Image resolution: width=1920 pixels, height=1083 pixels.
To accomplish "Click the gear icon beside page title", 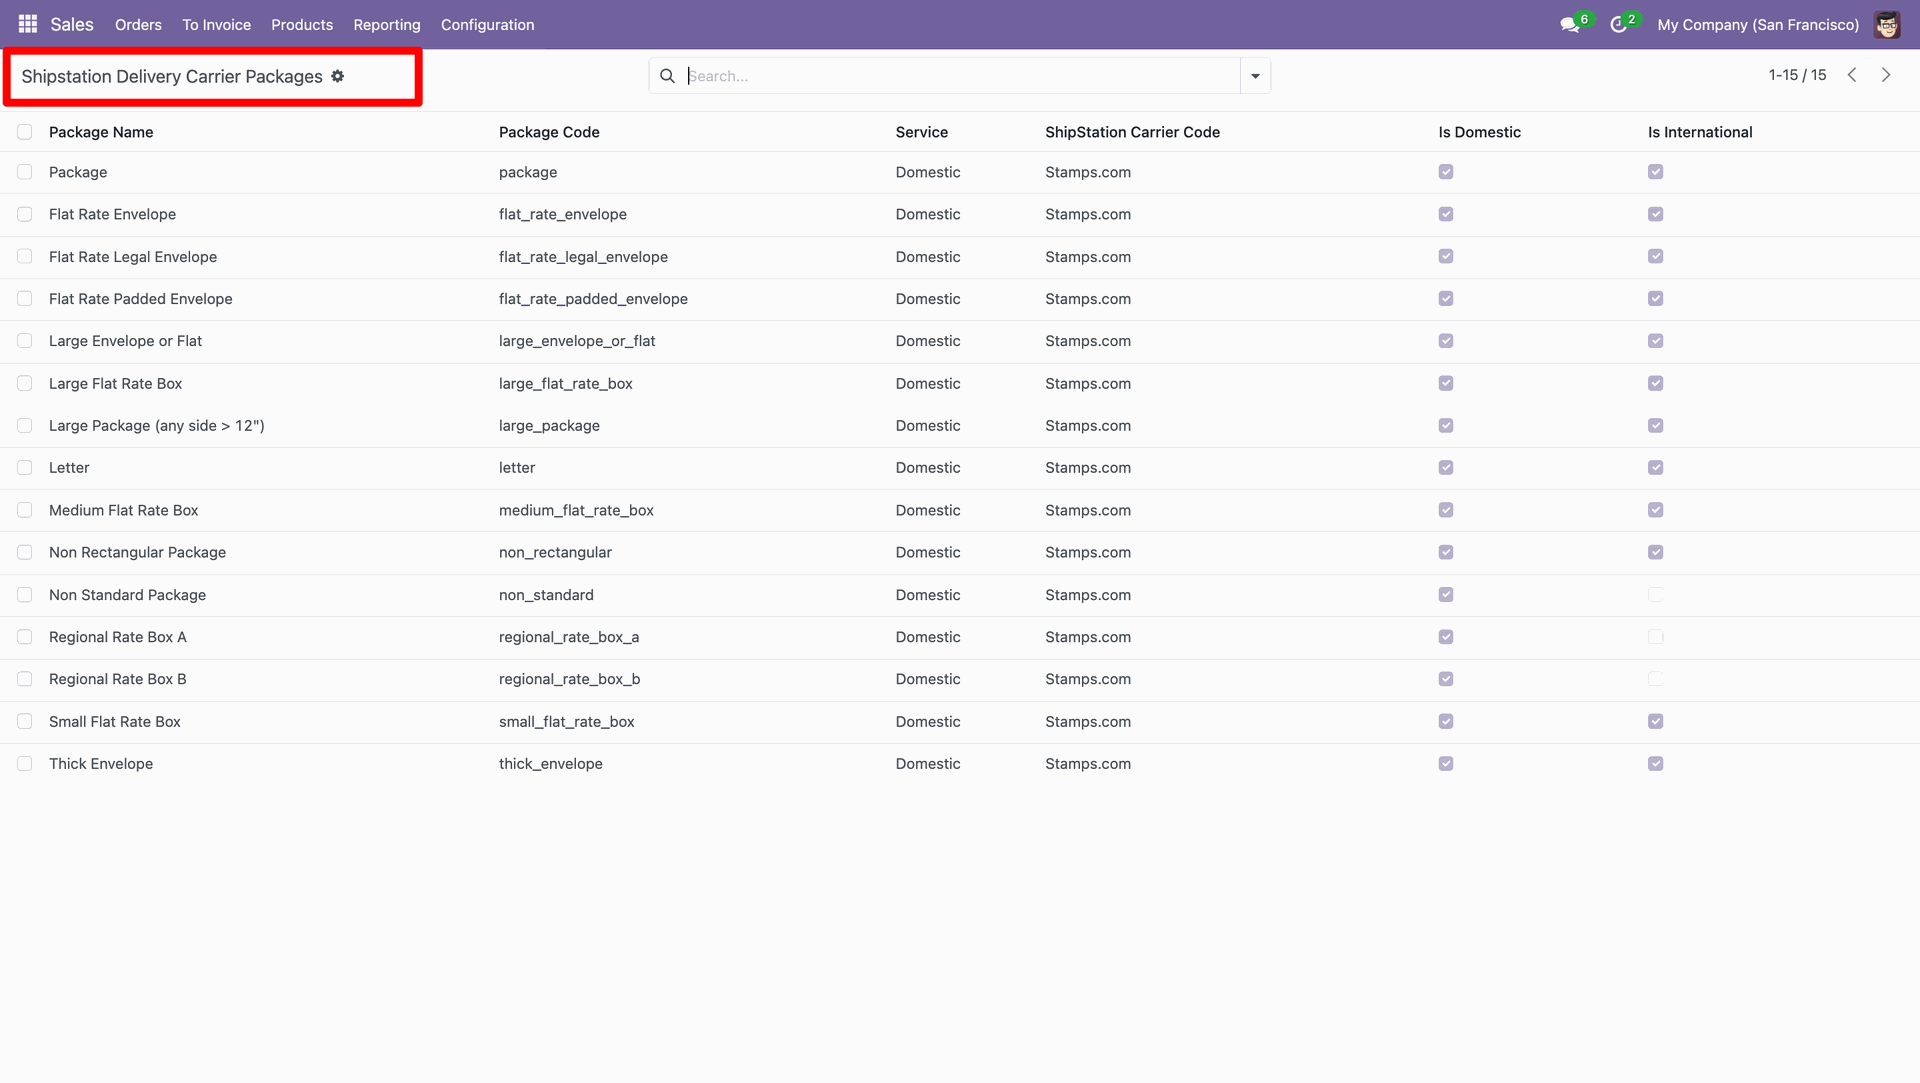I will (338, 76).
